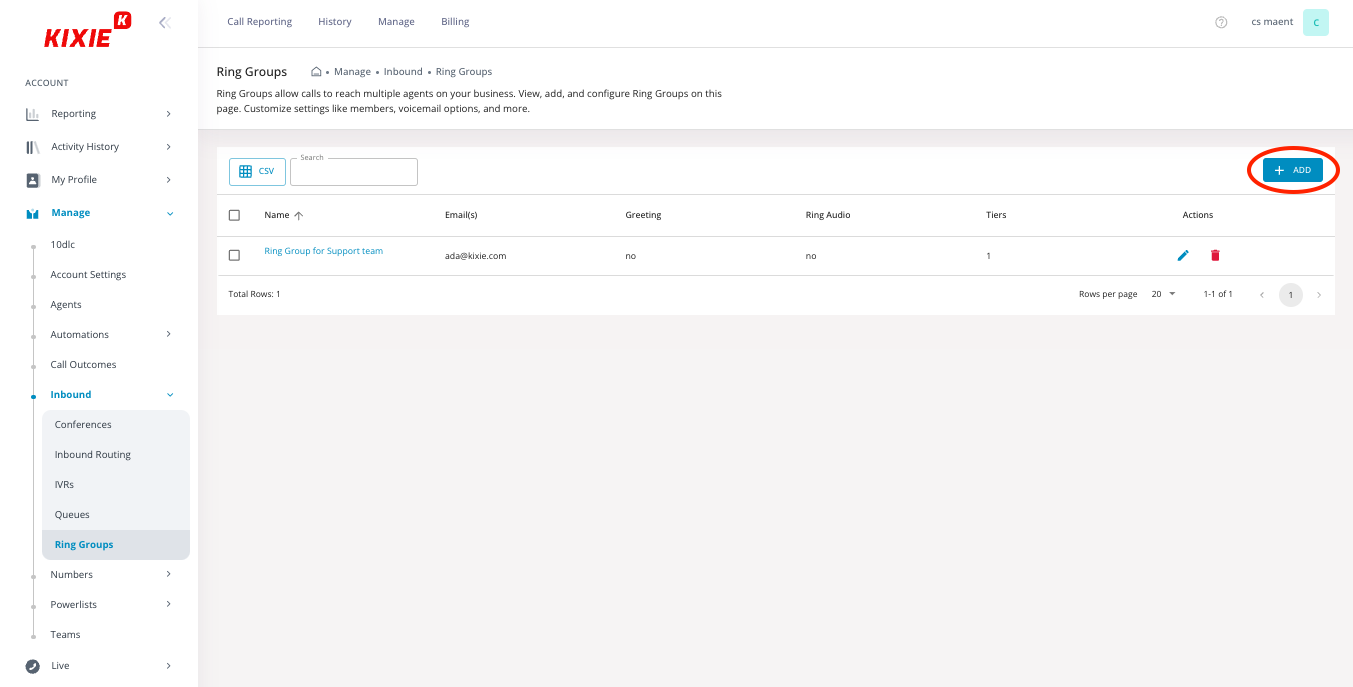This screenshot has width=1353, height=687.
Task: Click the Live phone icon
Action: coord(32,666)
